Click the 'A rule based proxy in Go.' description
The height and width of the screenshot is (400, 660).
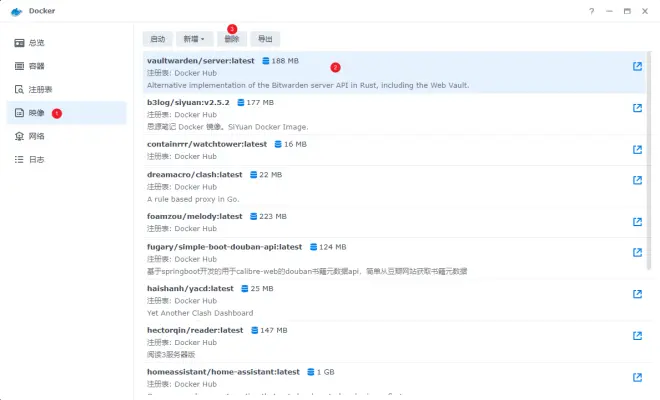193,199
